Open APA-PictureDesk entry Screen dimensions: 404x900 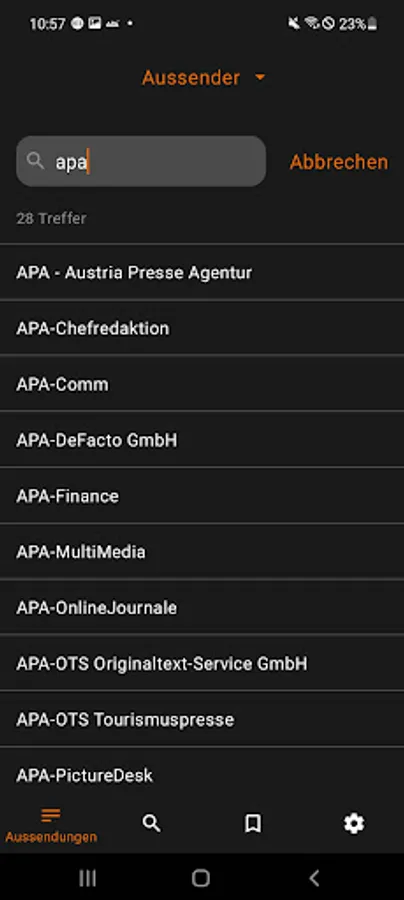click(202, 775)
